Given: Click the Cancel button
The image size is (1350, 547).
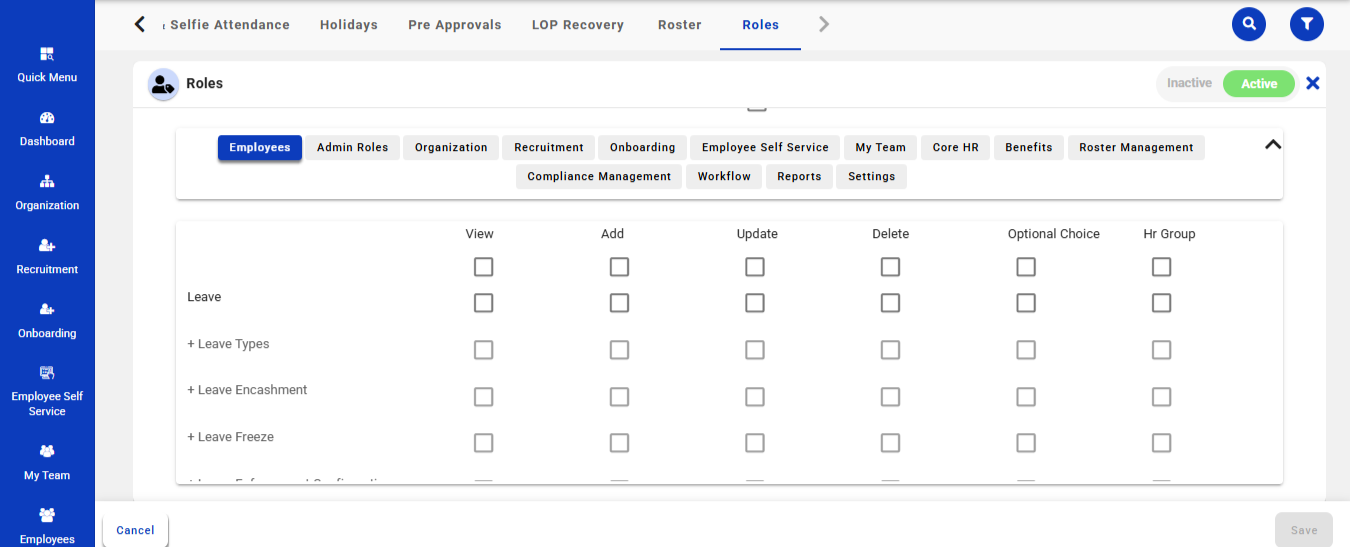Looking at the screenshot, I should click(x=135, y=530).
